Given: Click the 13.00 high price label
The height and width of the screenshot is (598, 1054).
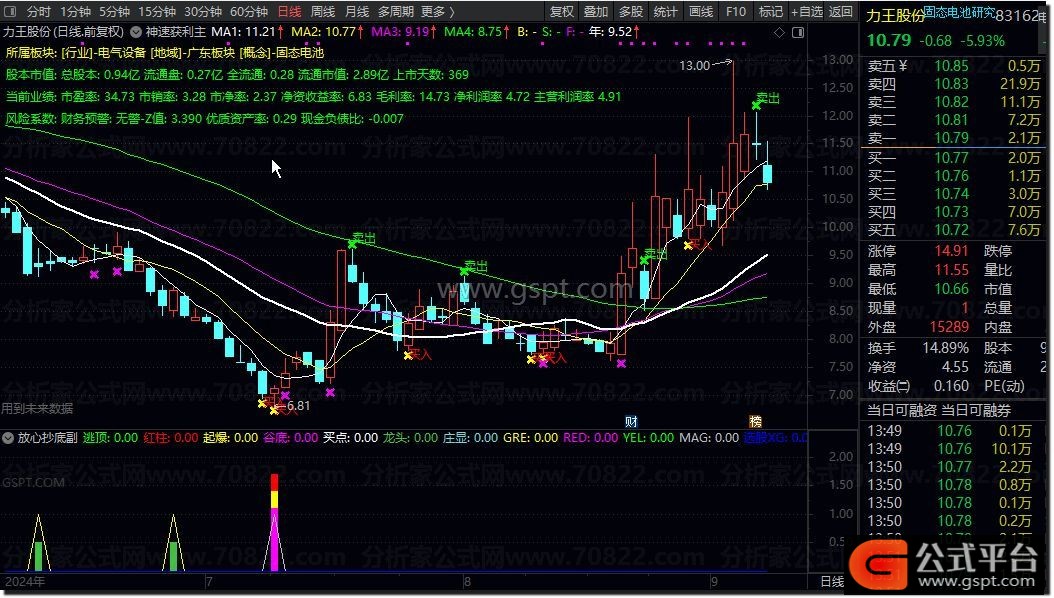Looking at the screenshot, I should click(x=694, y=65).
